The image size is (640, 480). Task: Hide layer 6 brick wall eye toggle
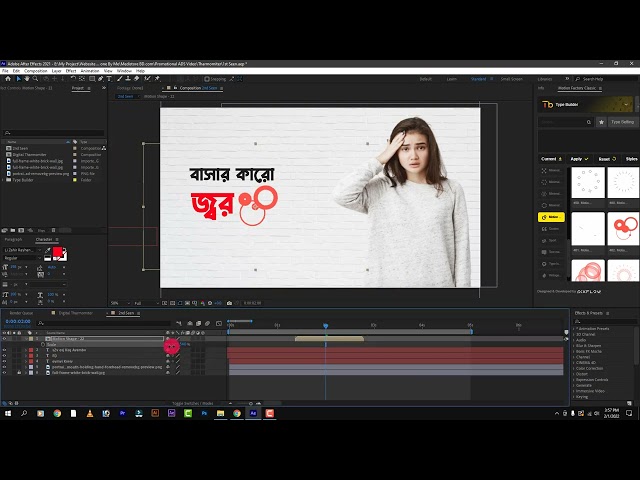(x=4, y=373)
